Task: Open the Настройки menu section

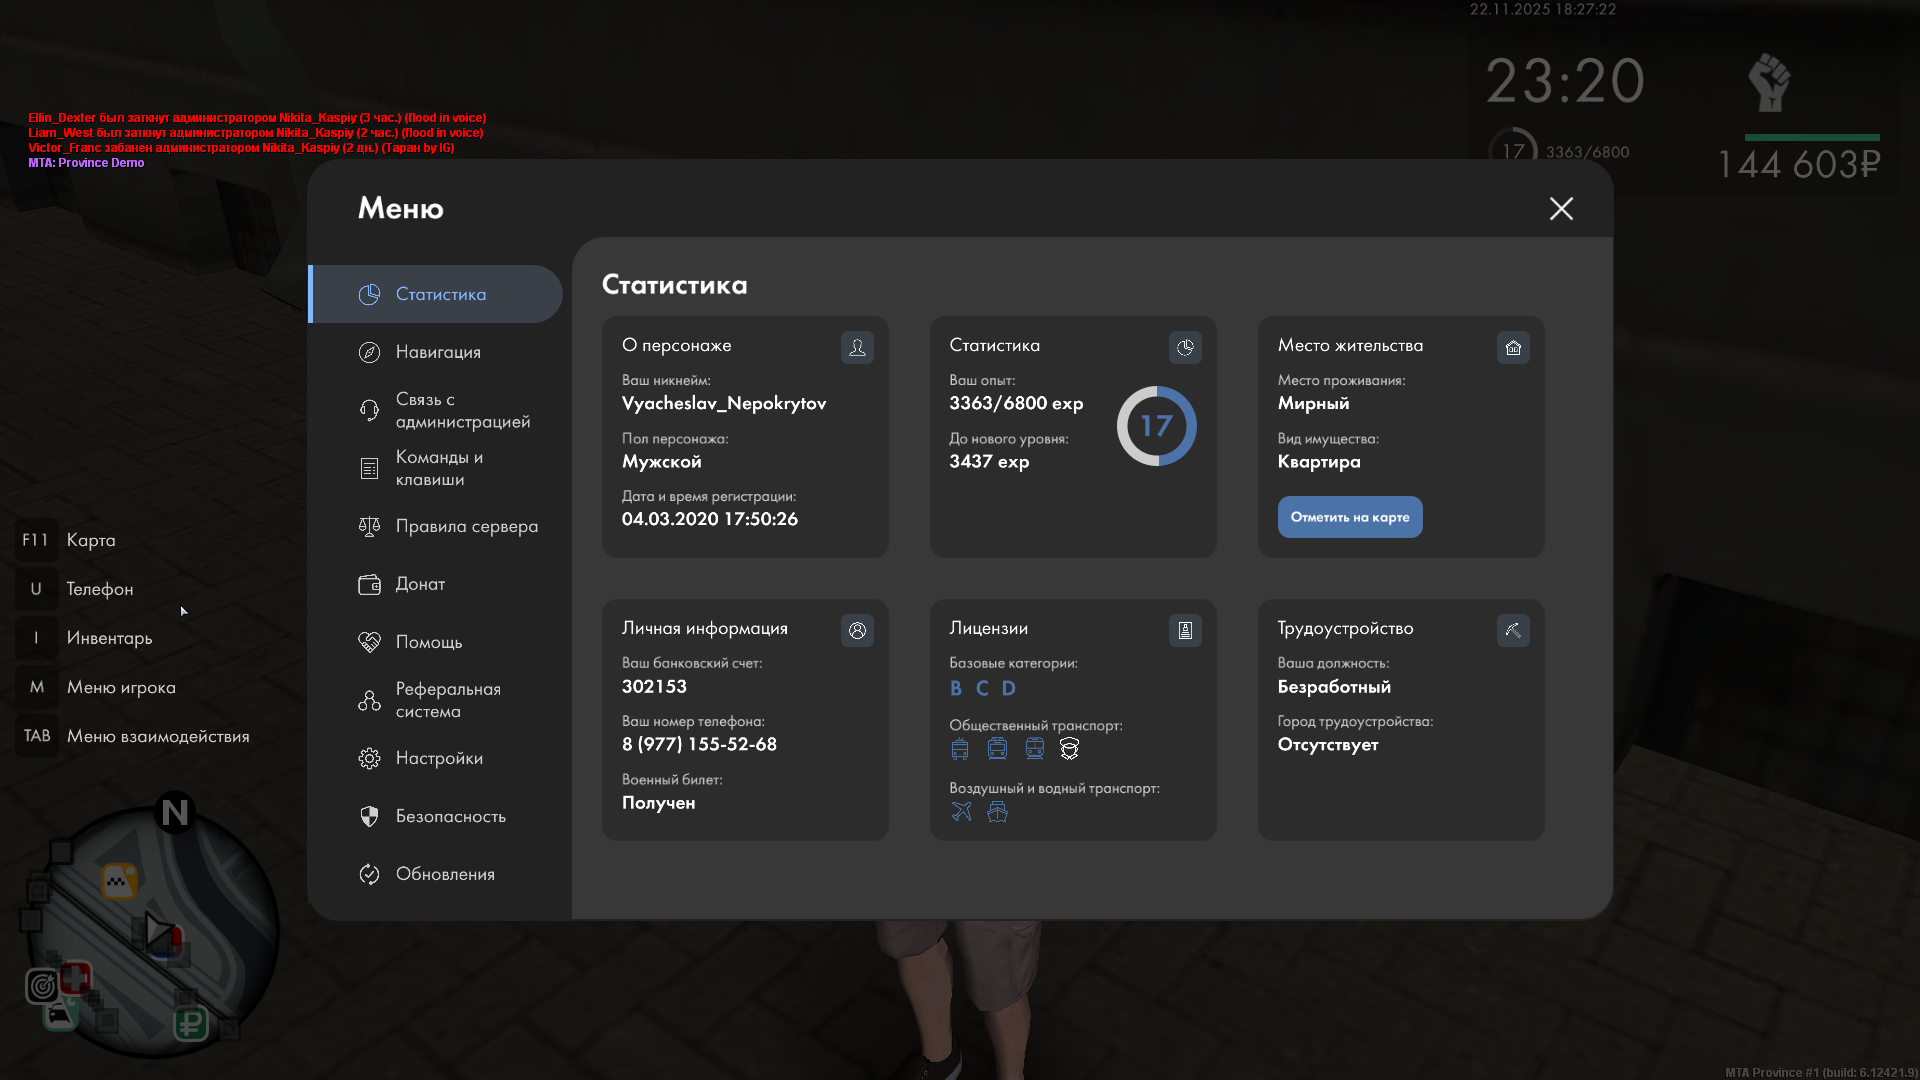Action: tap(438, 758)
